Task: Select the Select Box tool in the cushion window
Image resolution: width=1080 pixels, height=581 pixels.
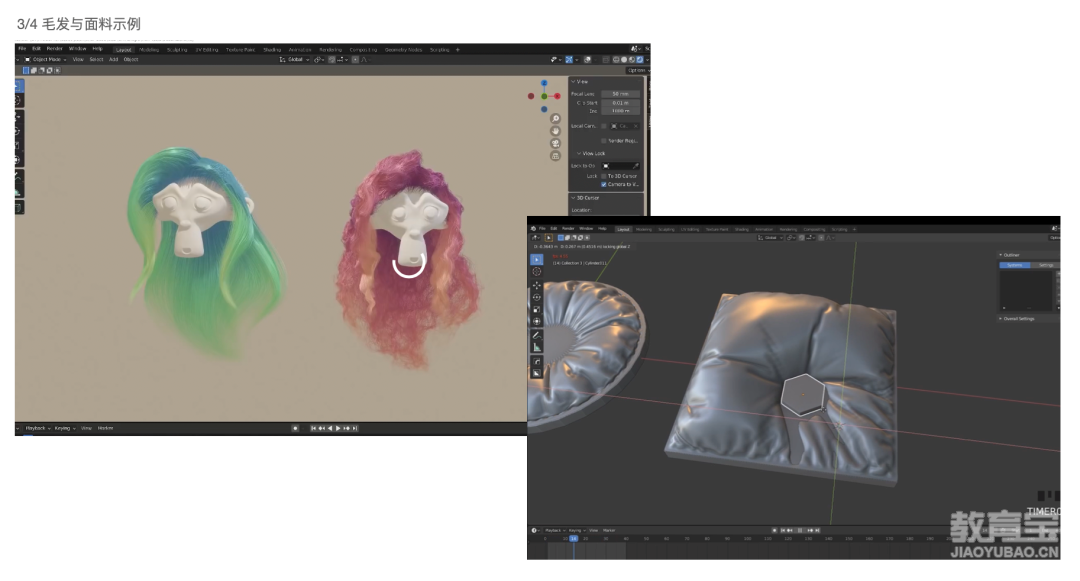Action: (x=537, y=260)
